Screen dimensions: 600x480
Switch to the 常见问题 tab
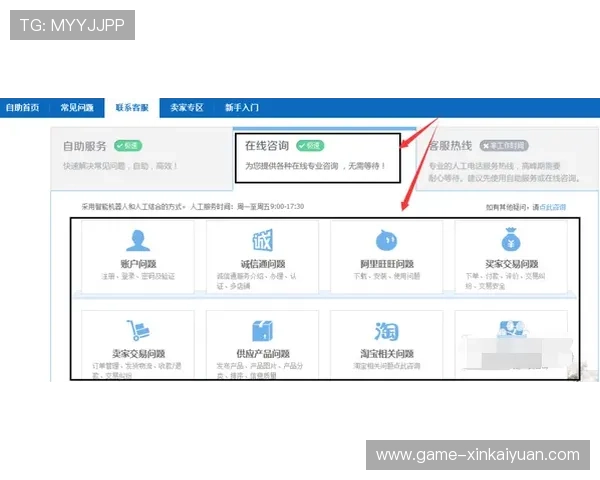(77, 107)
